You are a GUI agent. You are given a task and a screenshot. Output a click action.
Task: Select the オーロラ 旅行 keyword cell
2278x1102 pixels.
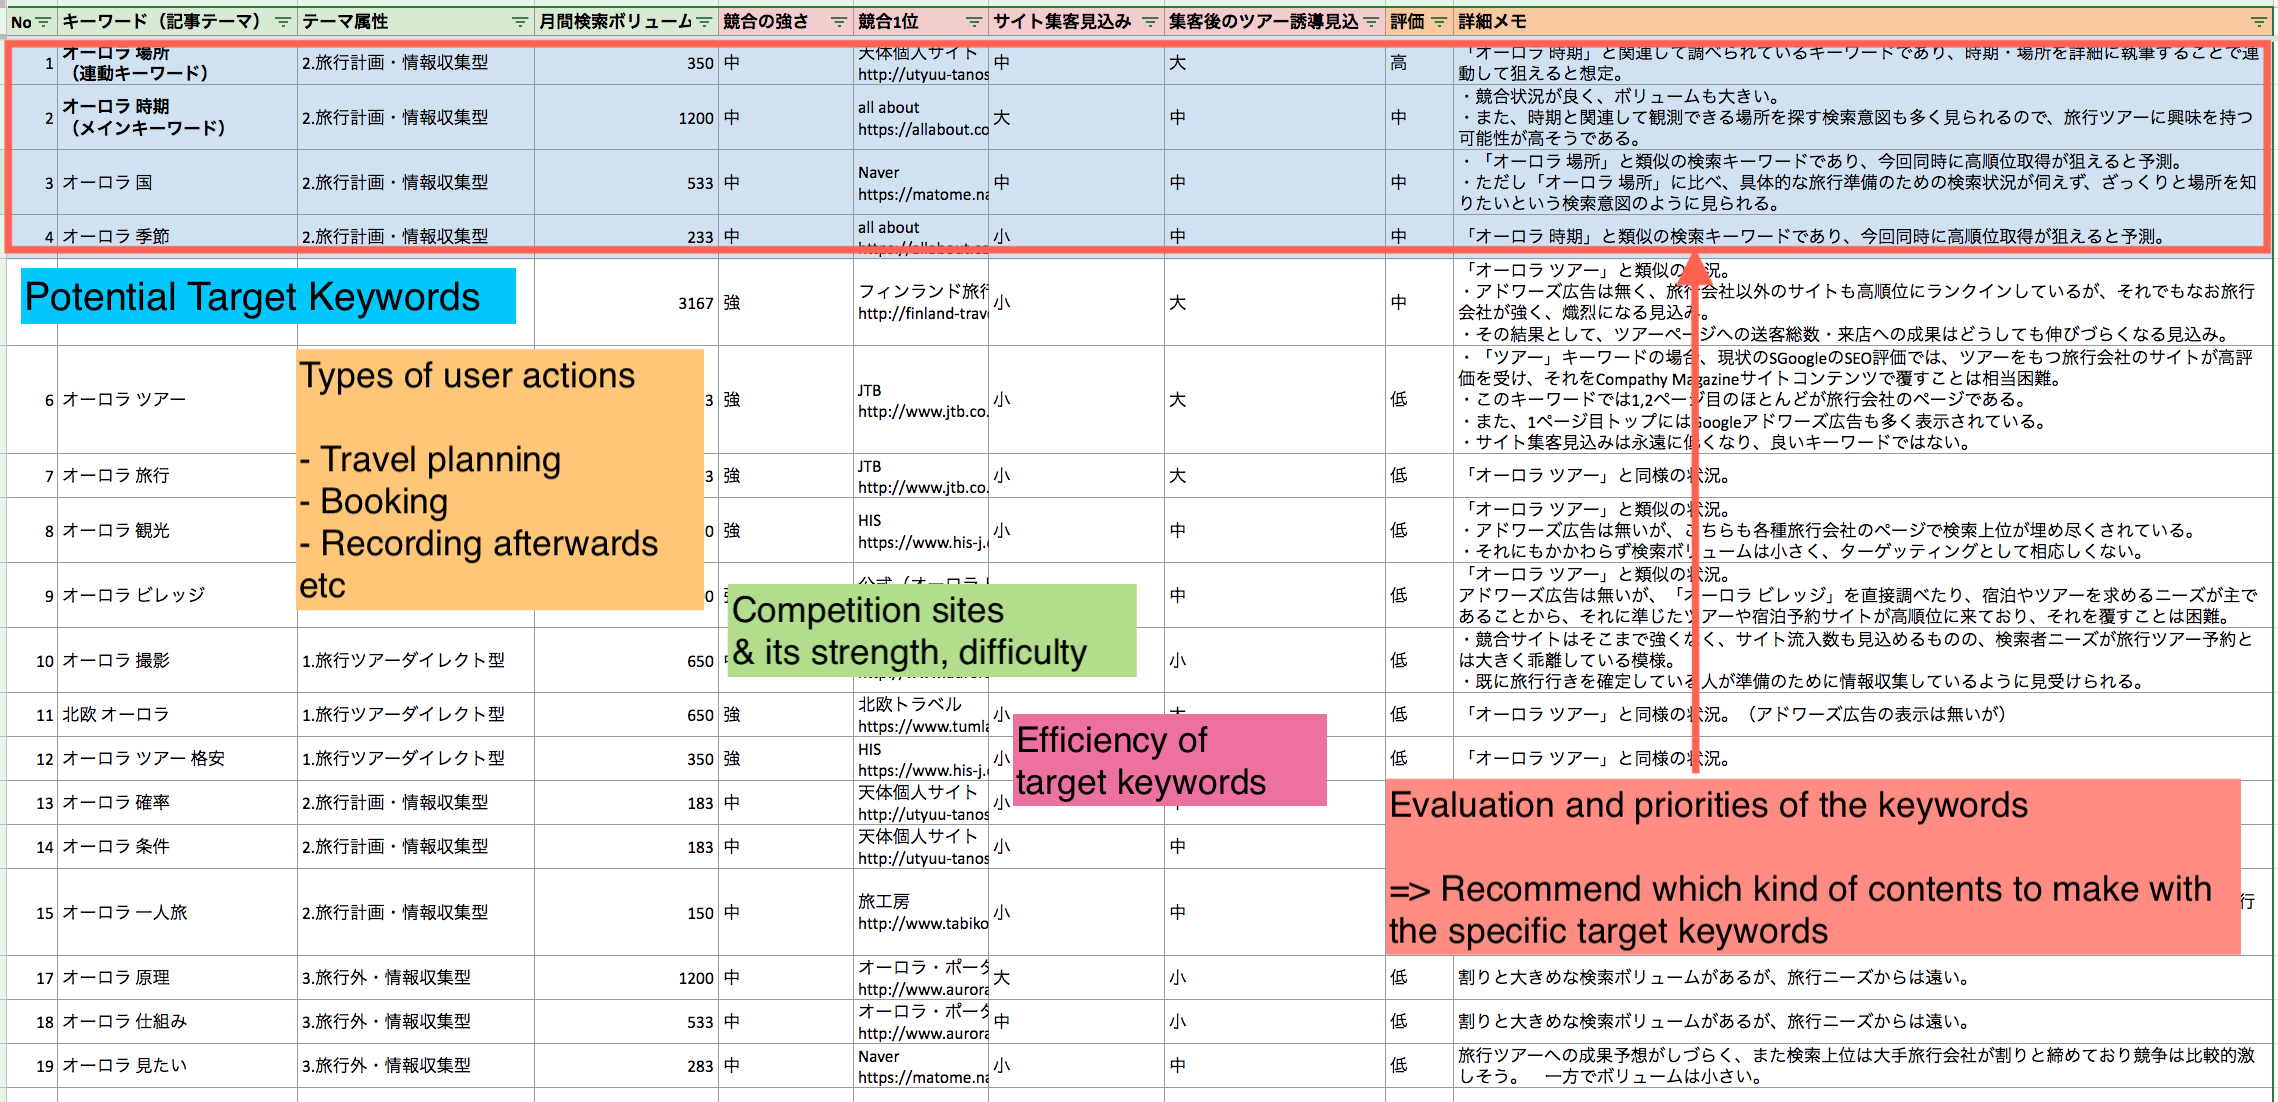coord(177,476)
